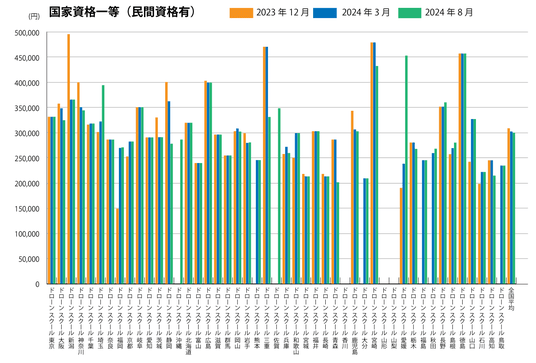Click the (円) unit label
536x363 pixels.
coord(34,16)
